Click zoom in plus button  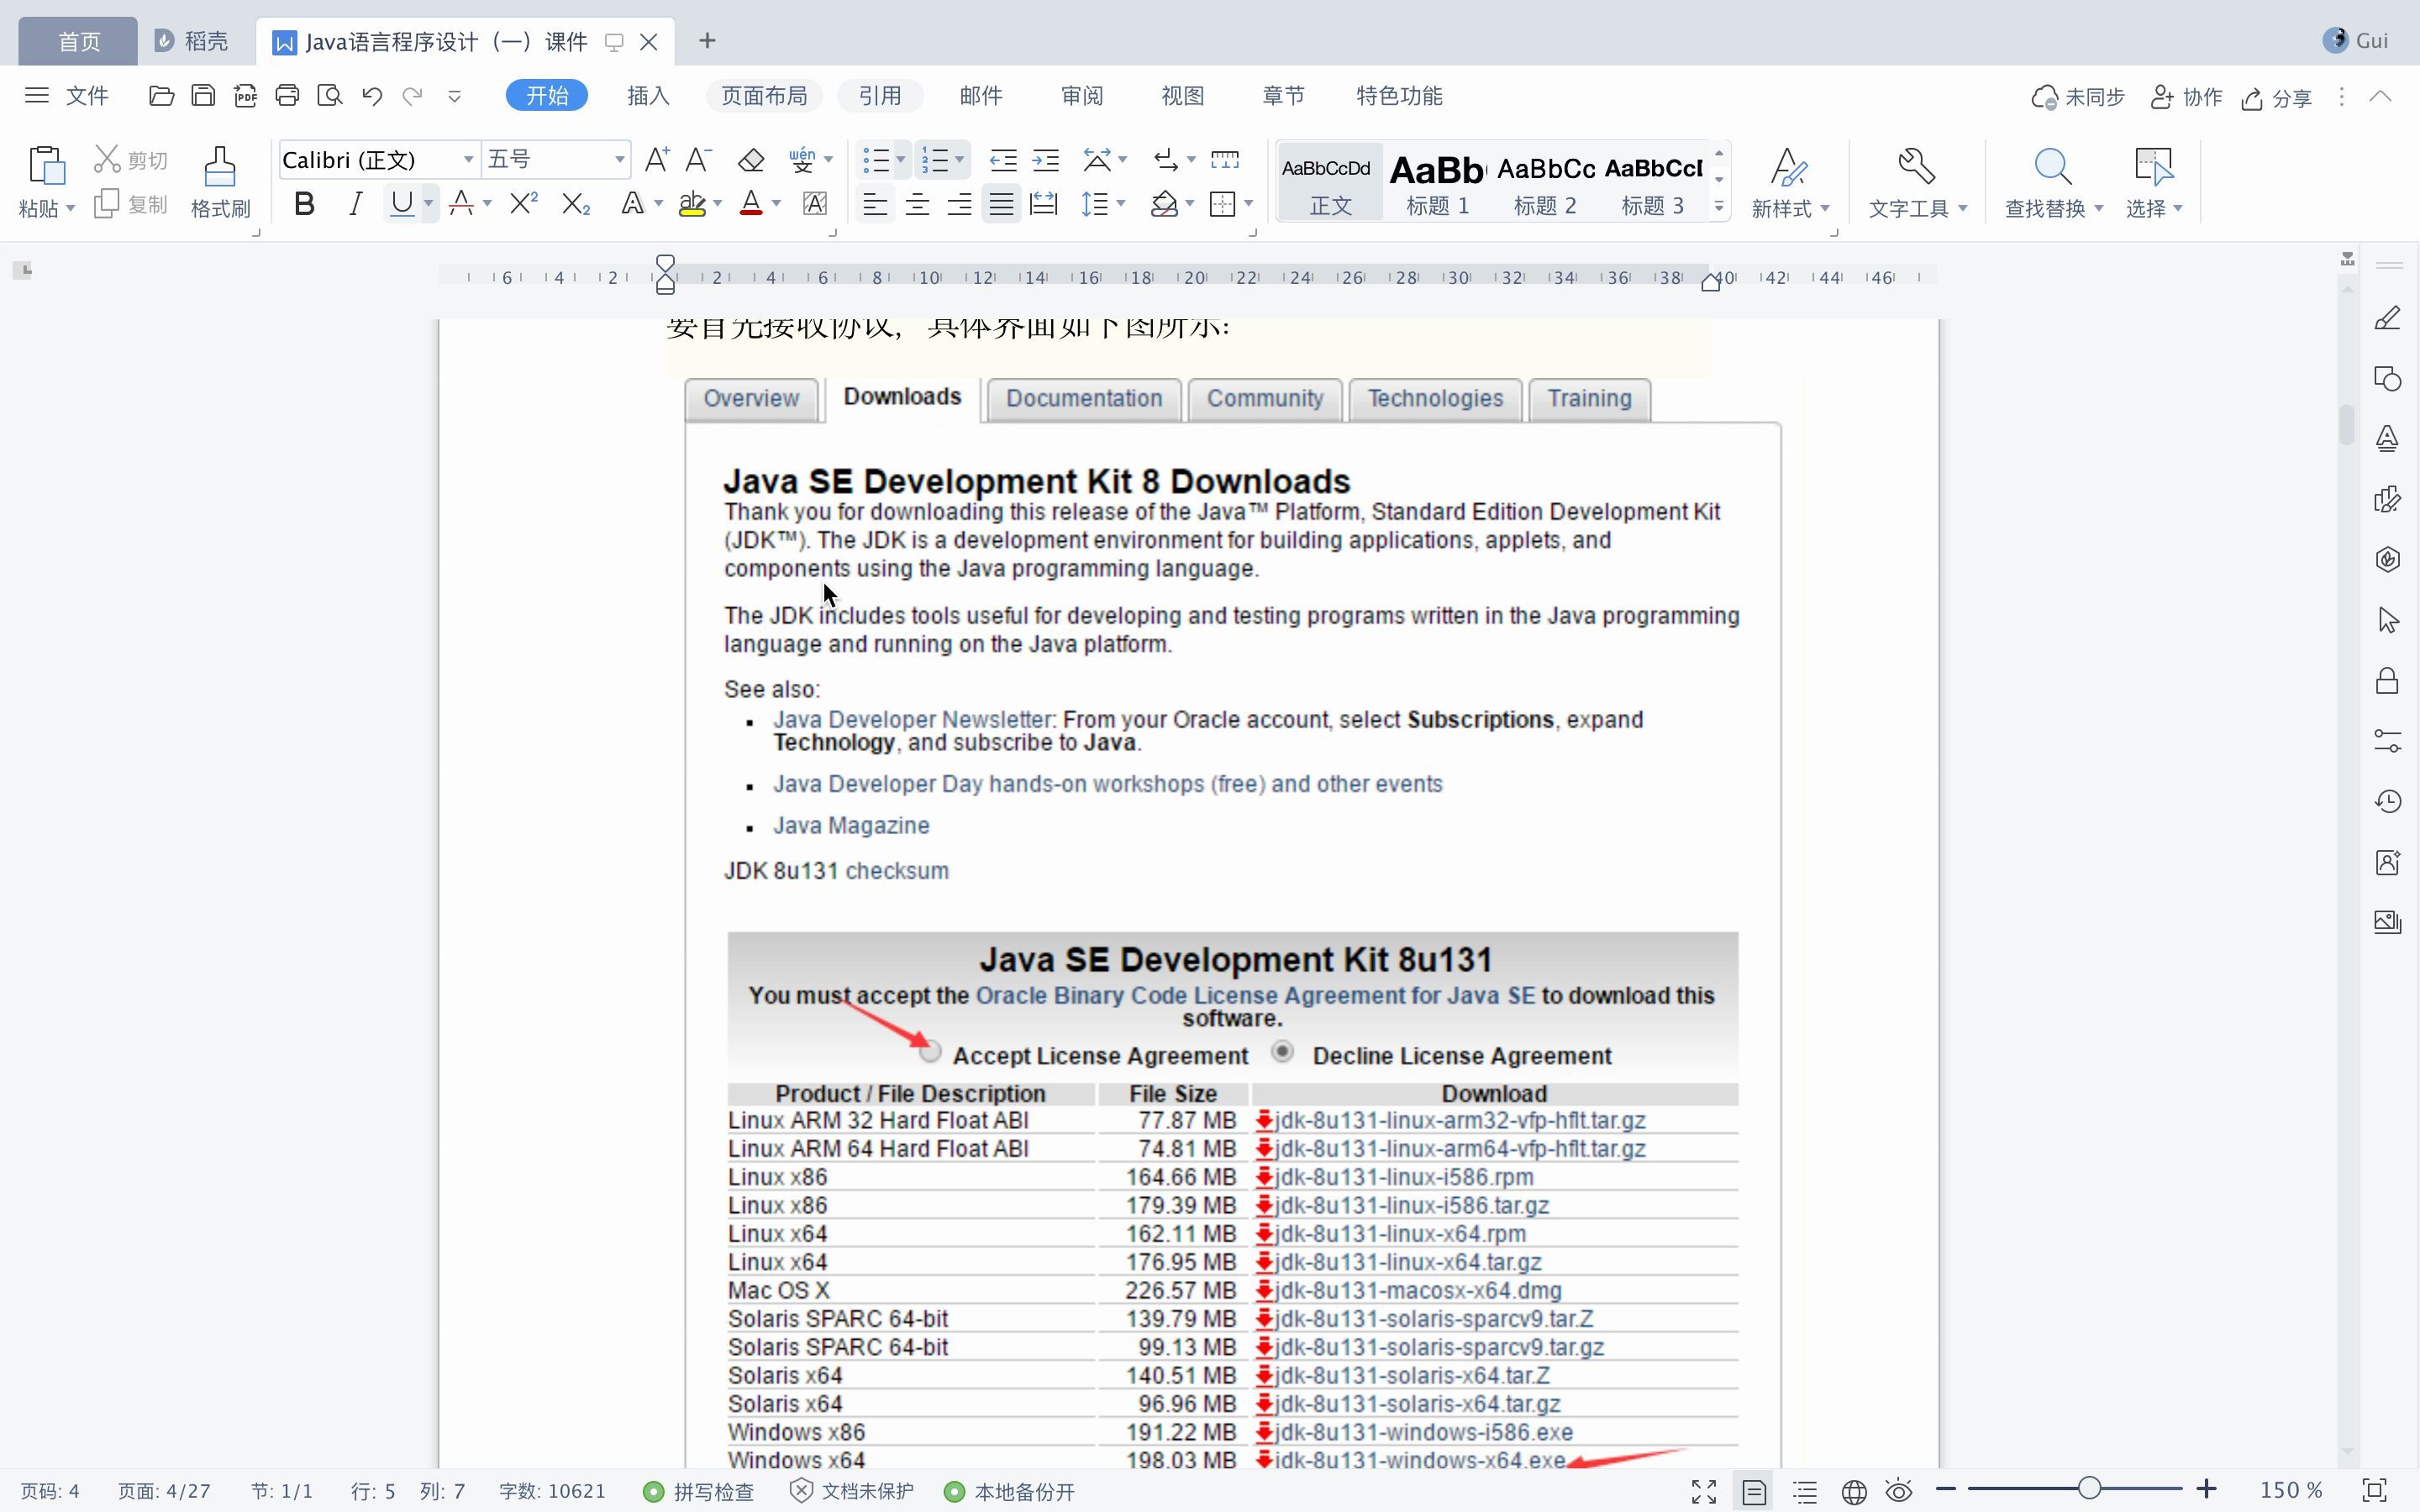(2207, 1489)
